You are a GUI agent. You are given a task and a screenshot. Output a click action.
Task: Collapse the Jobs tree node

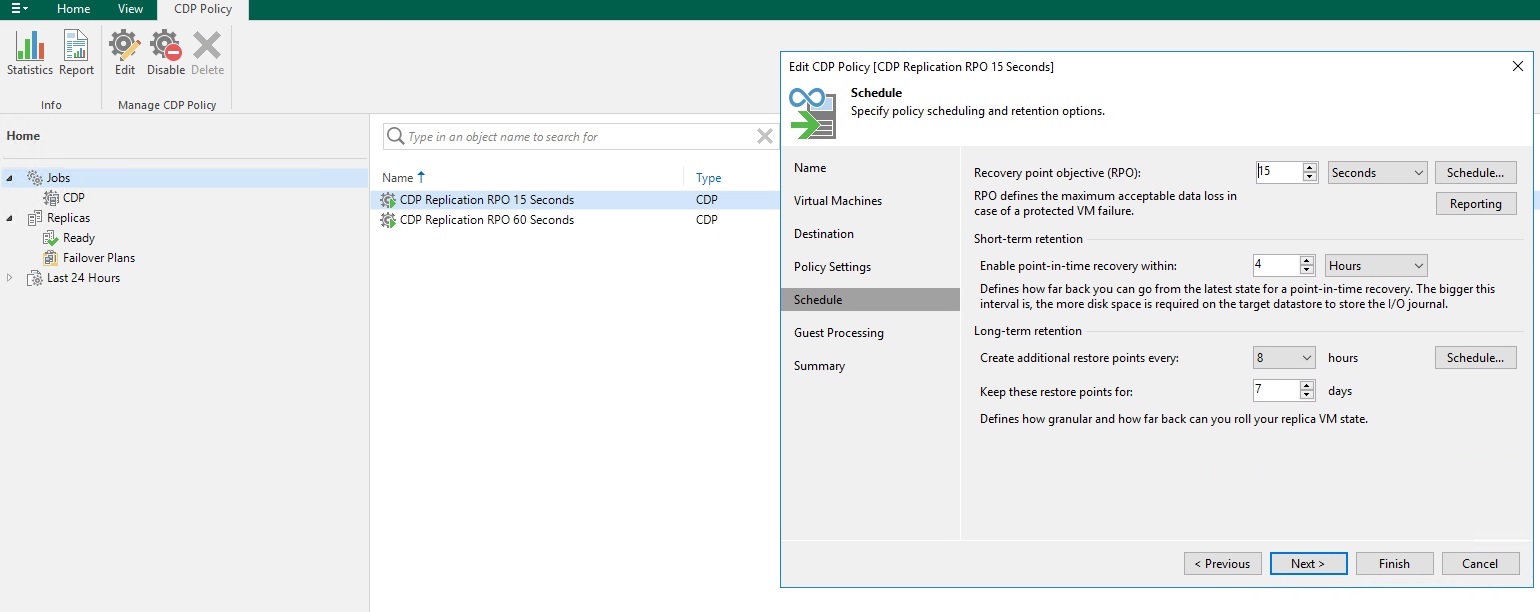(x=10, y=178)
